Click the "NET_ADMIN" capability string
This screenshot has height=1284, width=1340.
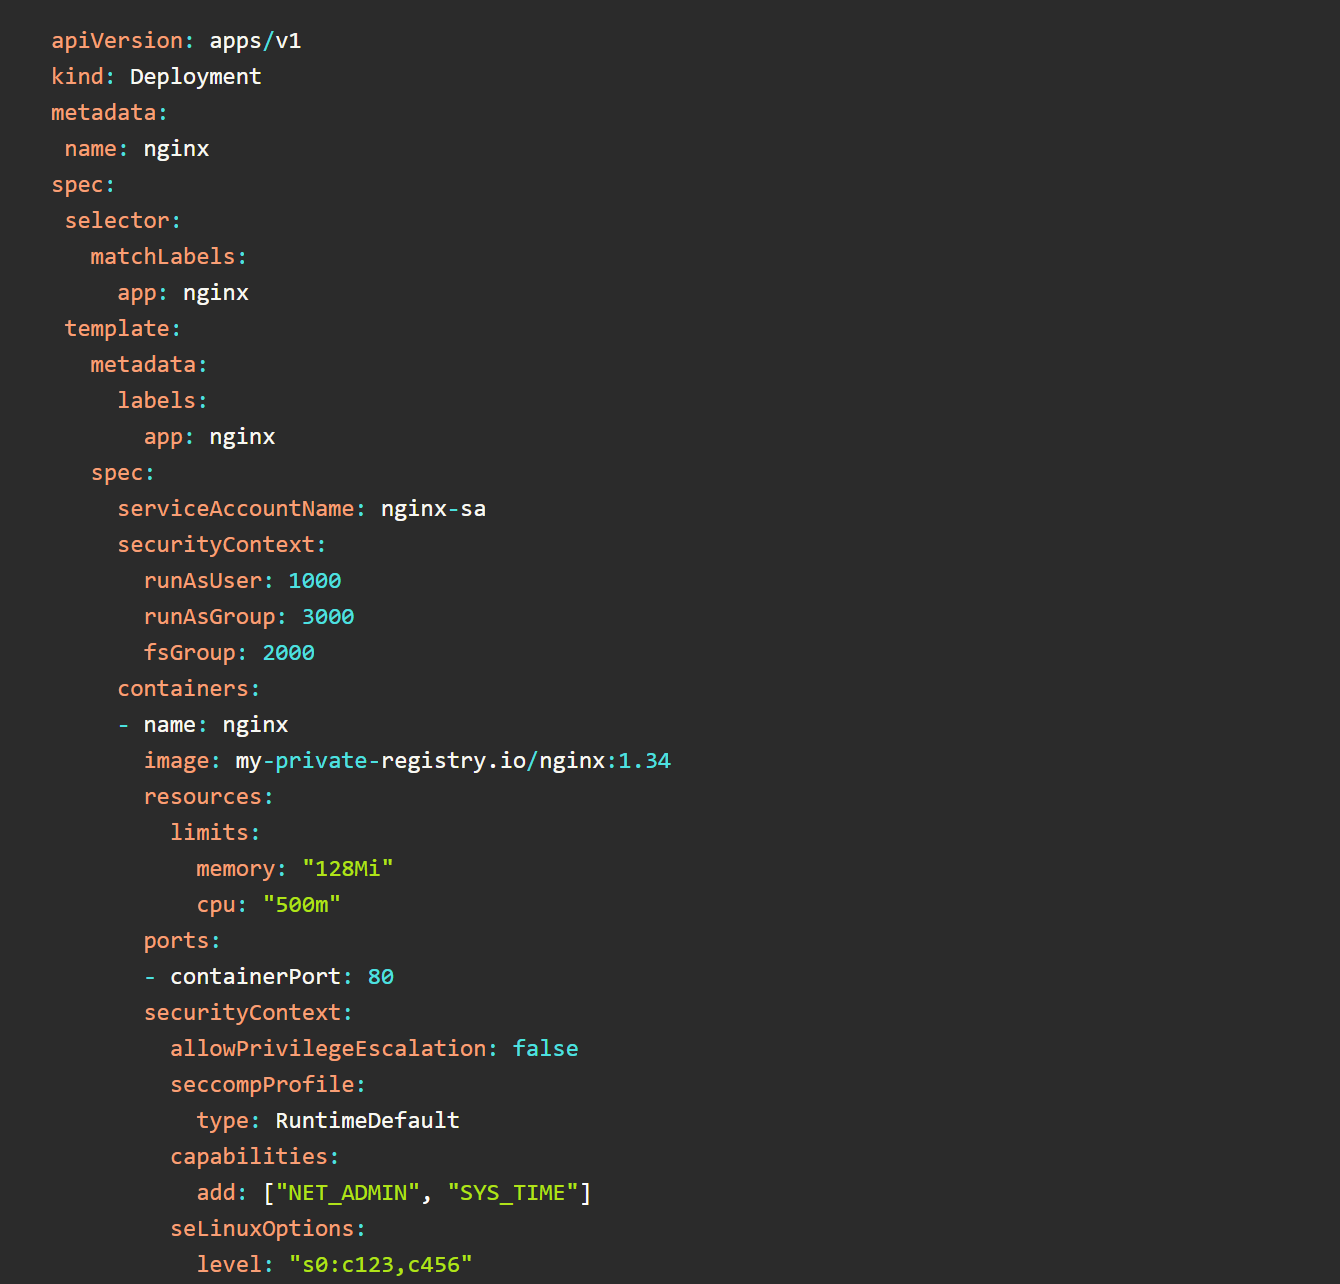tap(347, 1193)
